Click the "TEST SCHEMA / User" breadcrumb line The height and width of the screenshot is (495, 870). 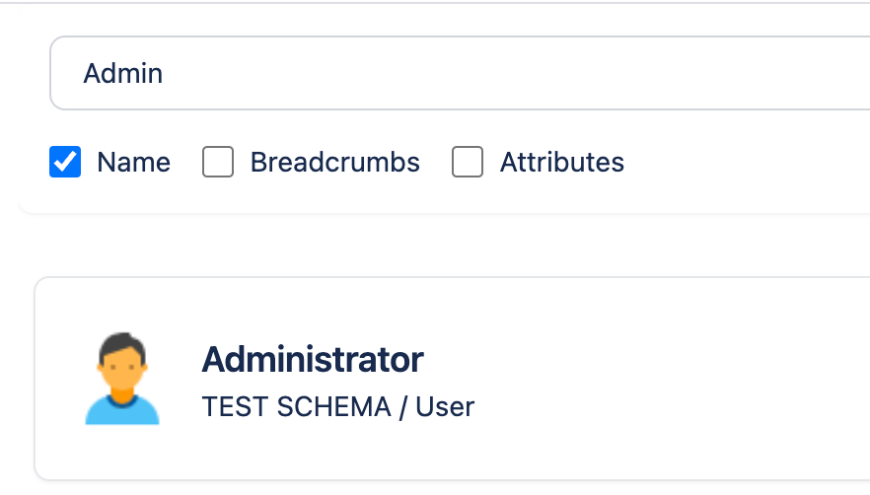[x=338, y=407]
